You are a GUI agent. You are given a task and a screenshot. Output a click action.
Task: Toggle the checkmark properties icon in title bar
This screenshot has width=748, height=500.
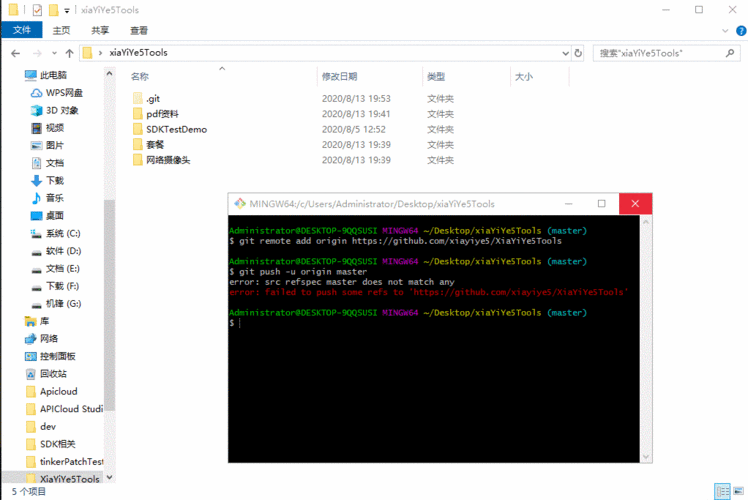click(x=37, y=9)
